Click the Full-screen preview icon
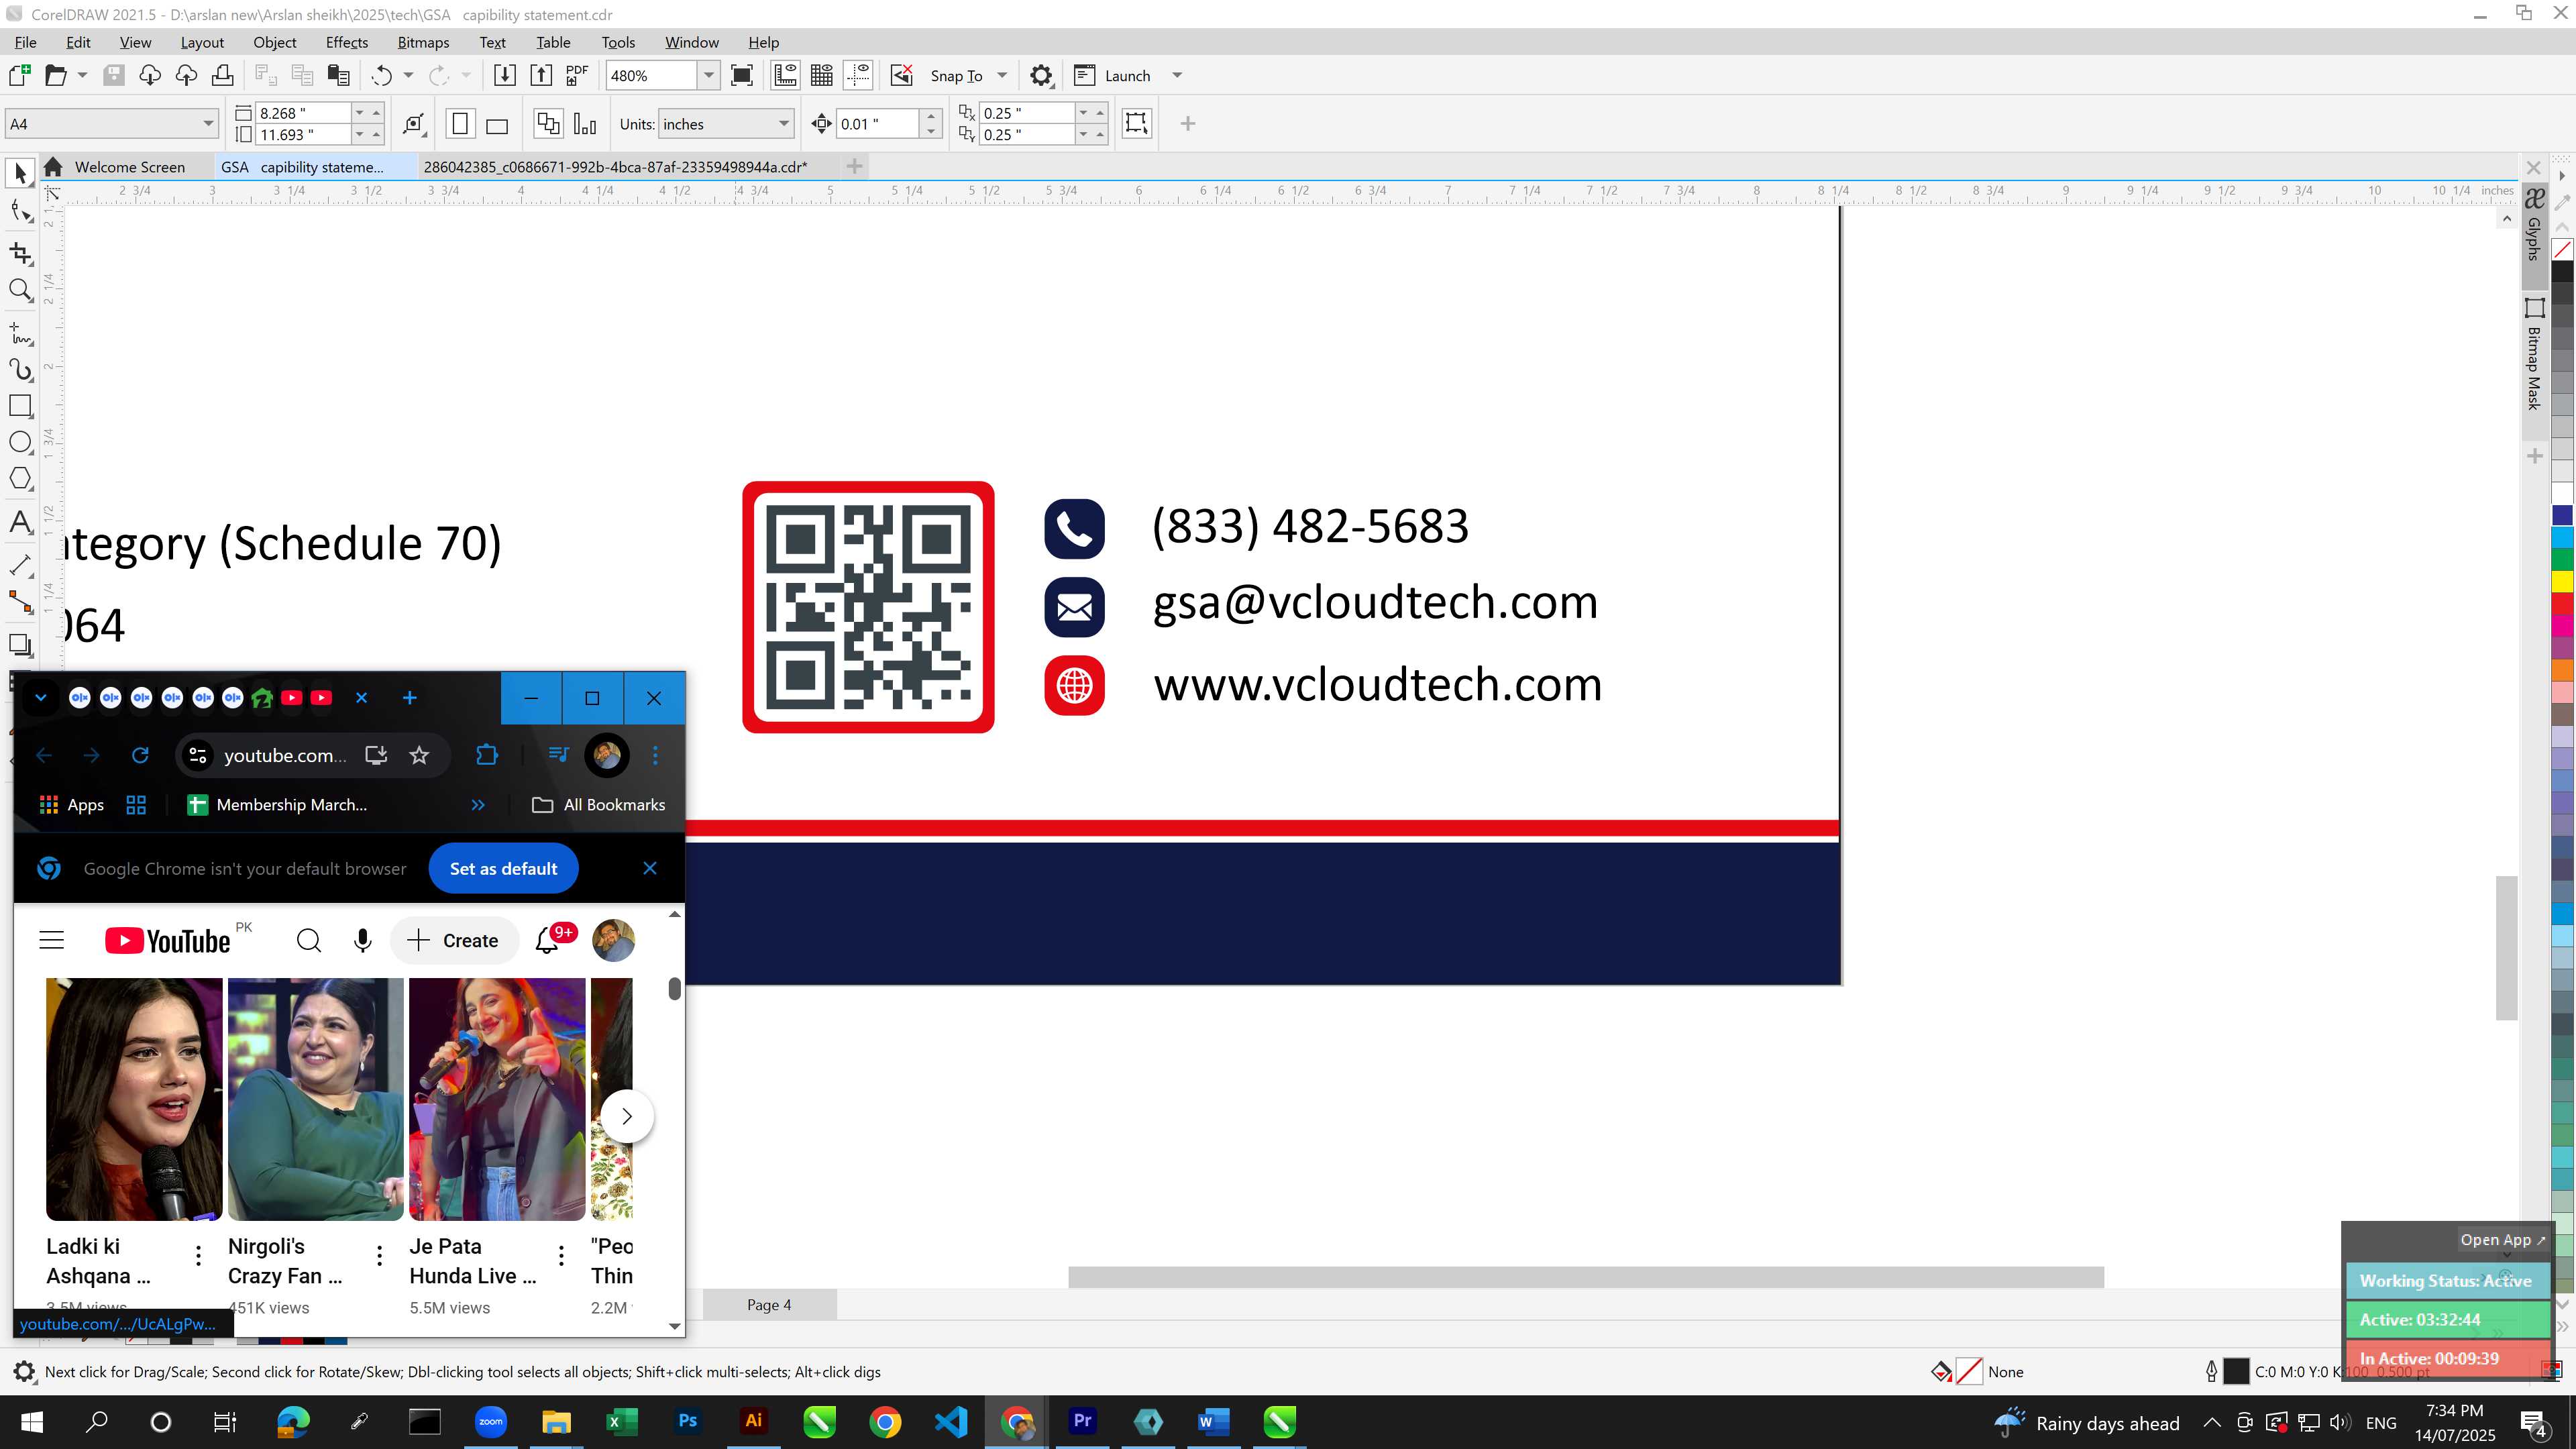The image size is (2576, 1449). point(742,75)
